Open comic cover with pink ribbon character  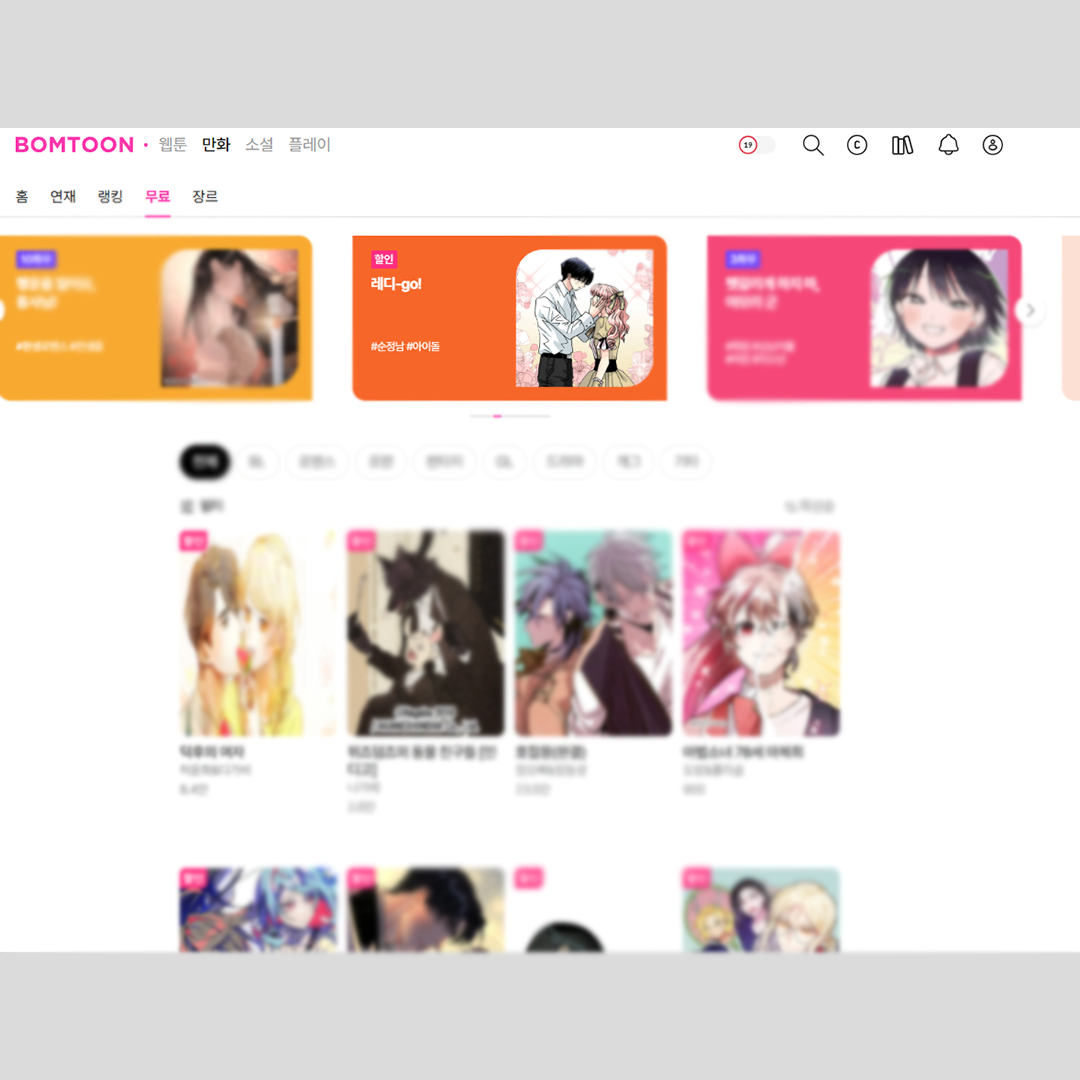coord(760,633)
